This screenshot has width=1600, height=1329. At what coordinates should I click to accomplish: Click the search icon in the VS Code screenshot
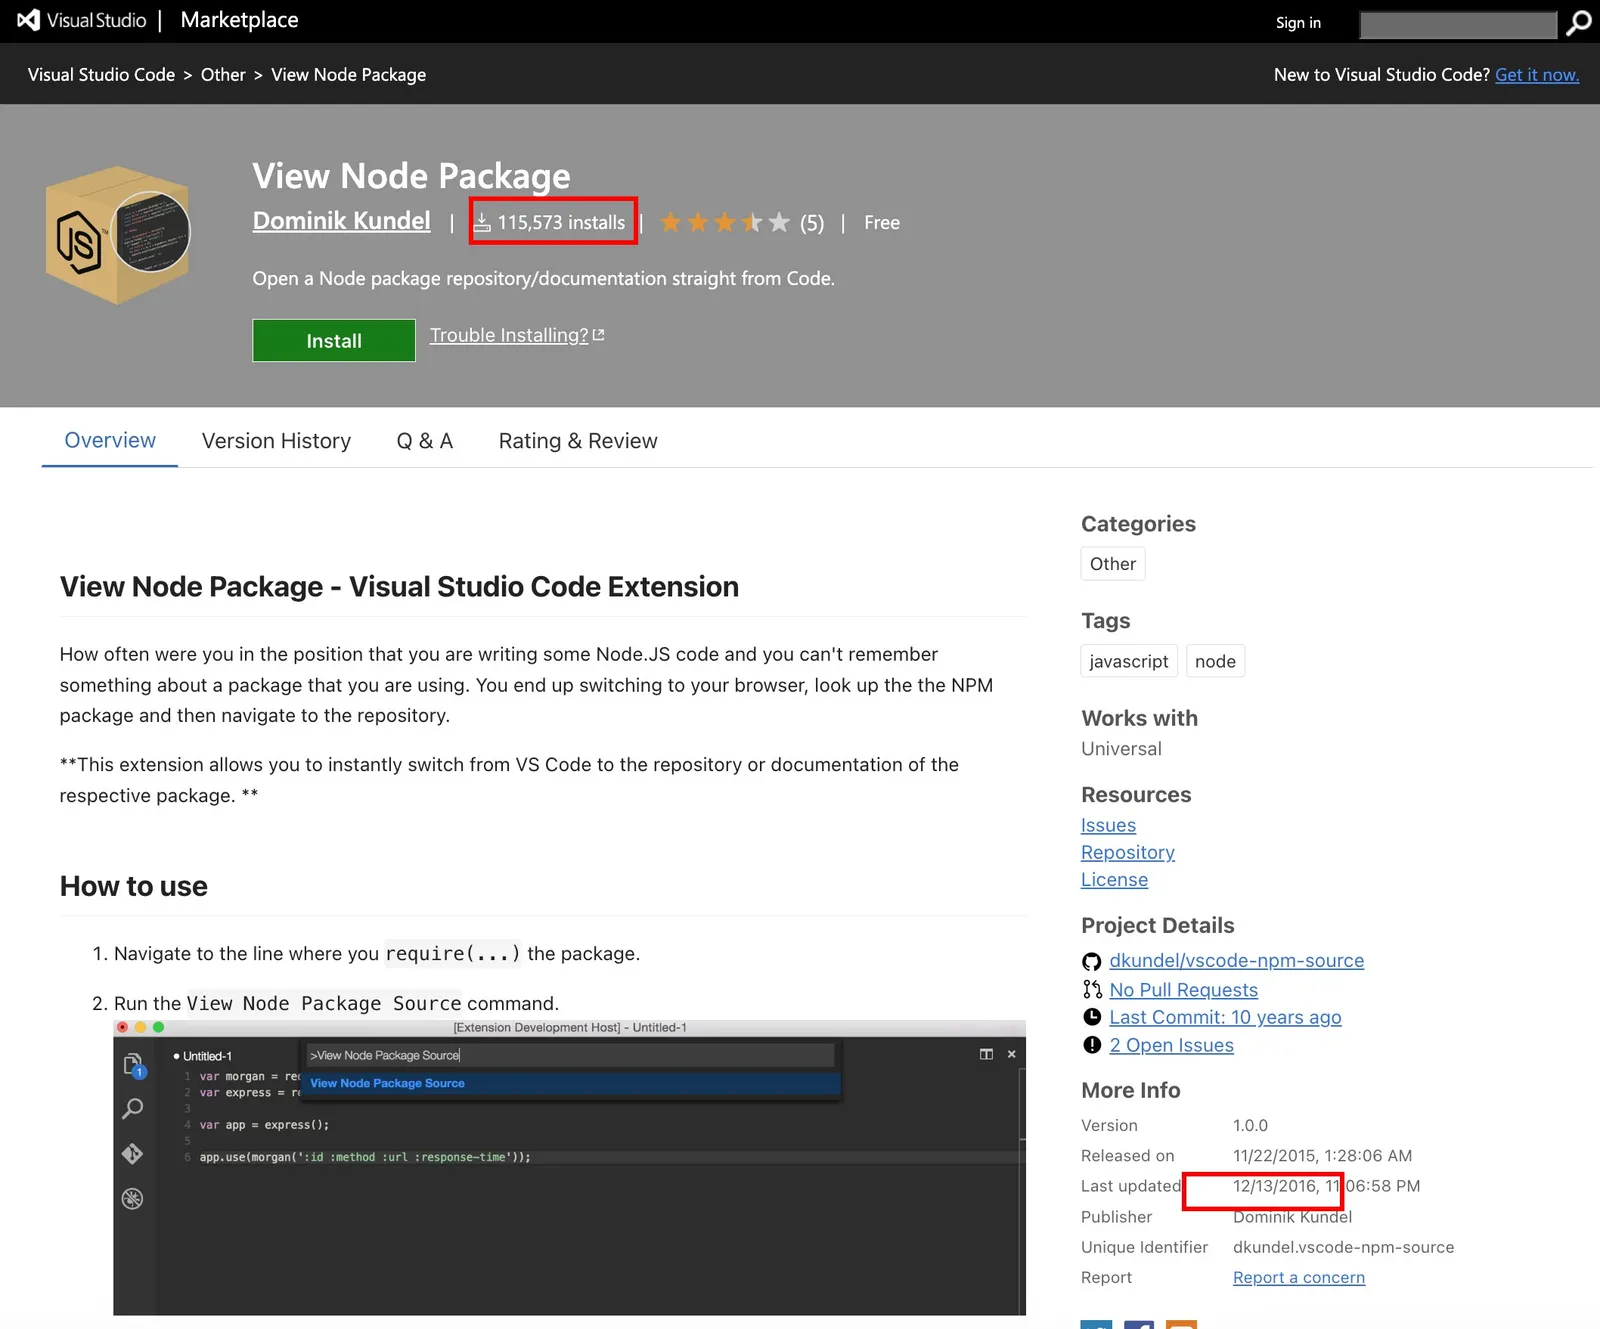pos(132,1109)
